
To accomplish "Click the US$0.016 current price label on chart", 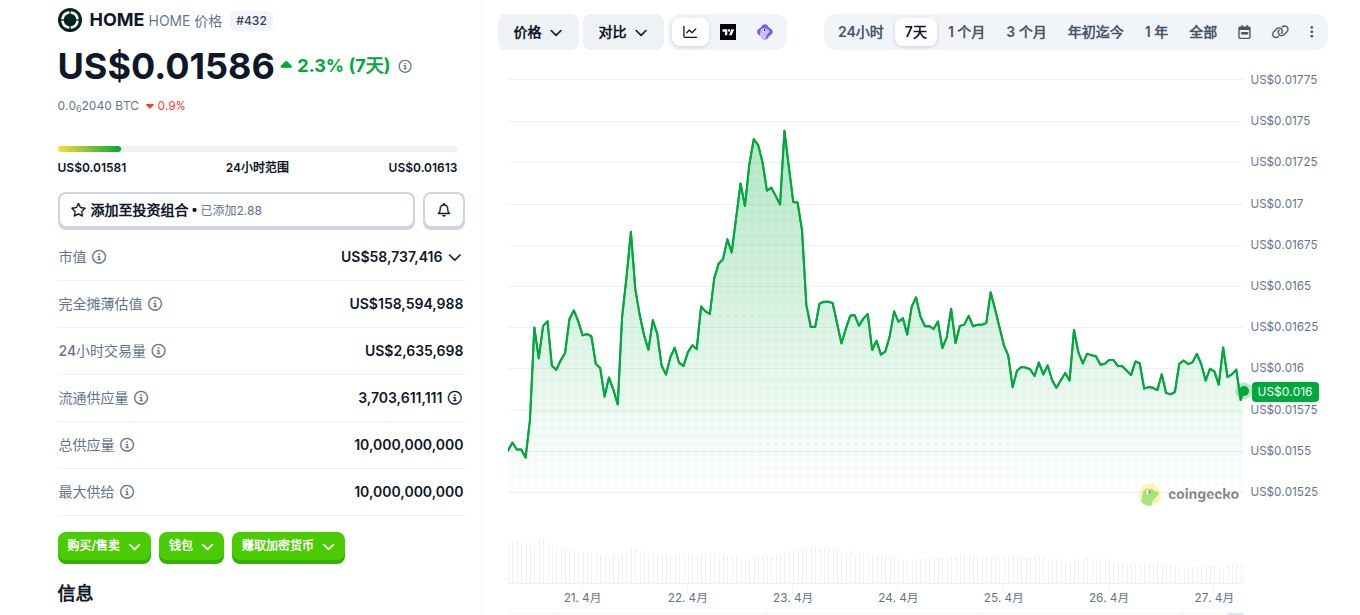I will pyautogui.click(x=1285, y=391).
